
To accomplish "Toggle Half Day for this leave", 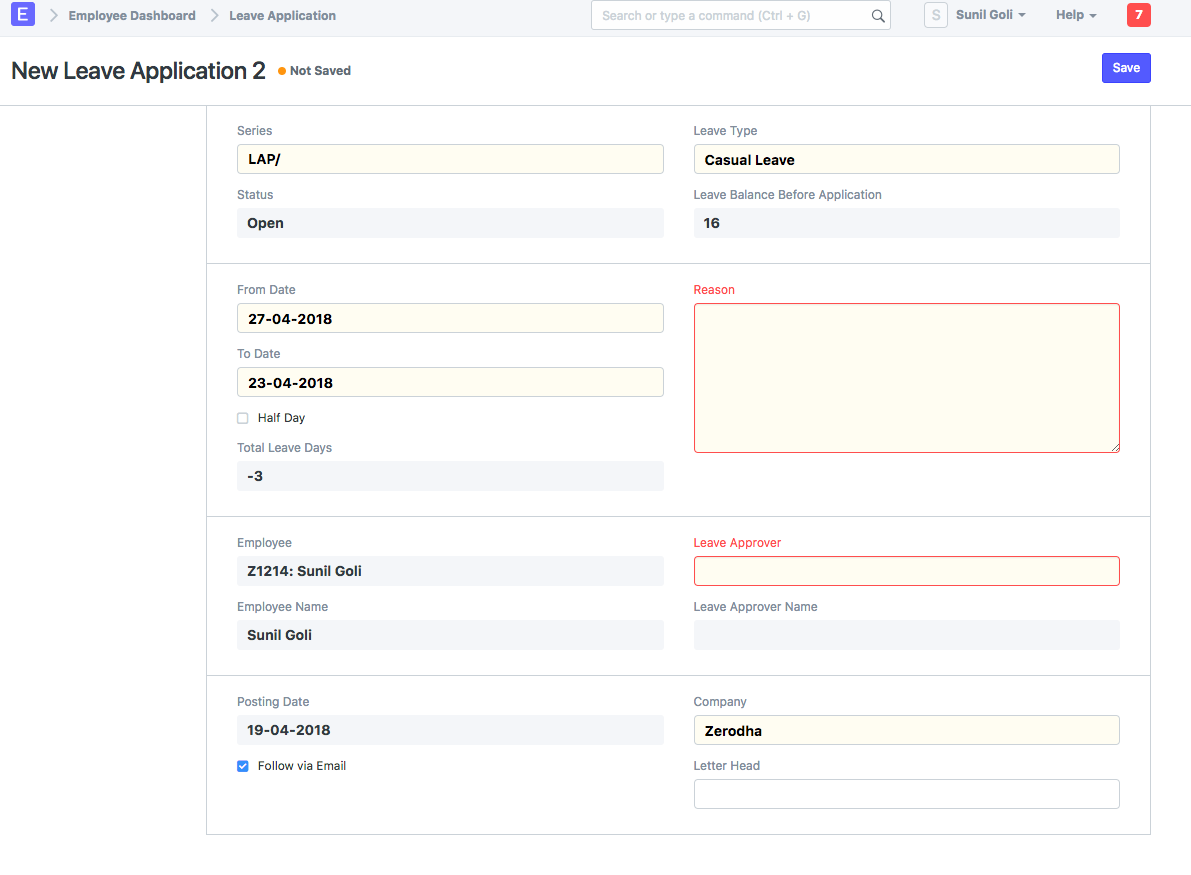I will tap(242, 417).
